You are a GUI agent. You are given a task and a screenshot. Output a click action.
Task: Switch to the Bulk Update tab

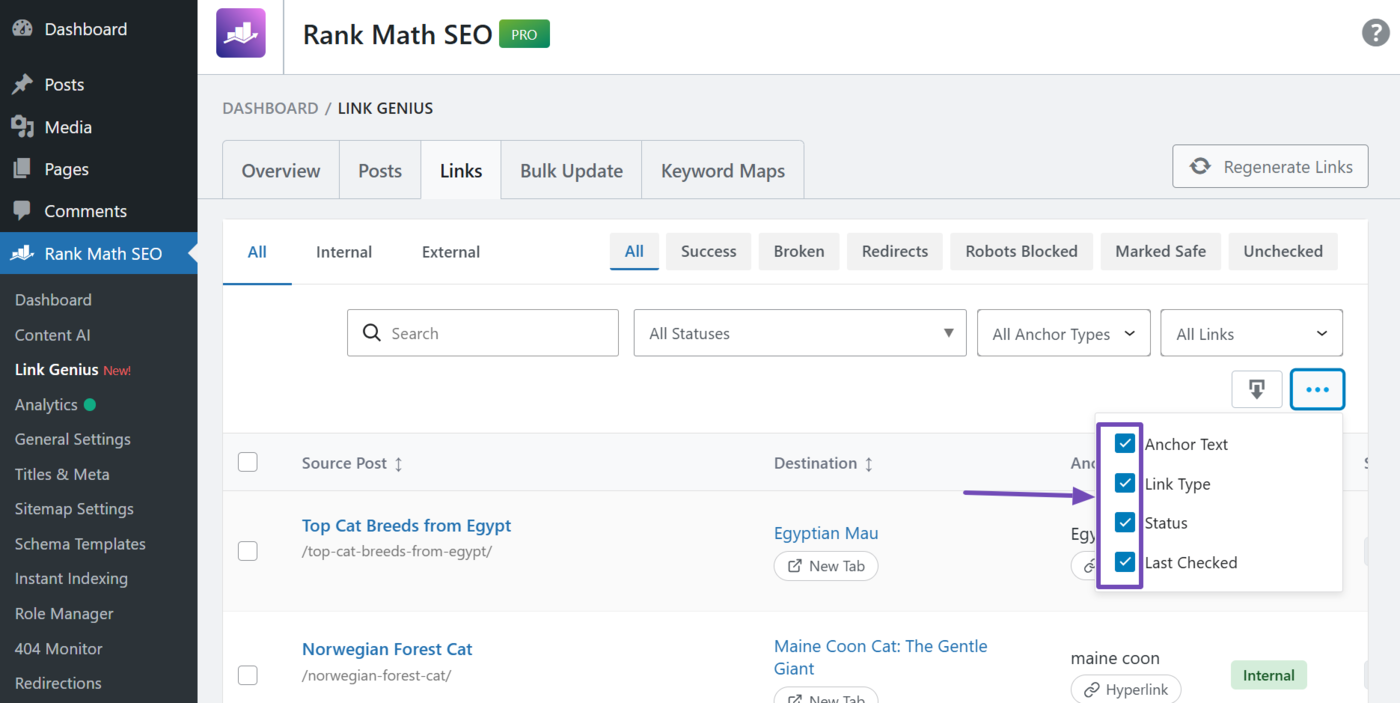click(571, 171)
